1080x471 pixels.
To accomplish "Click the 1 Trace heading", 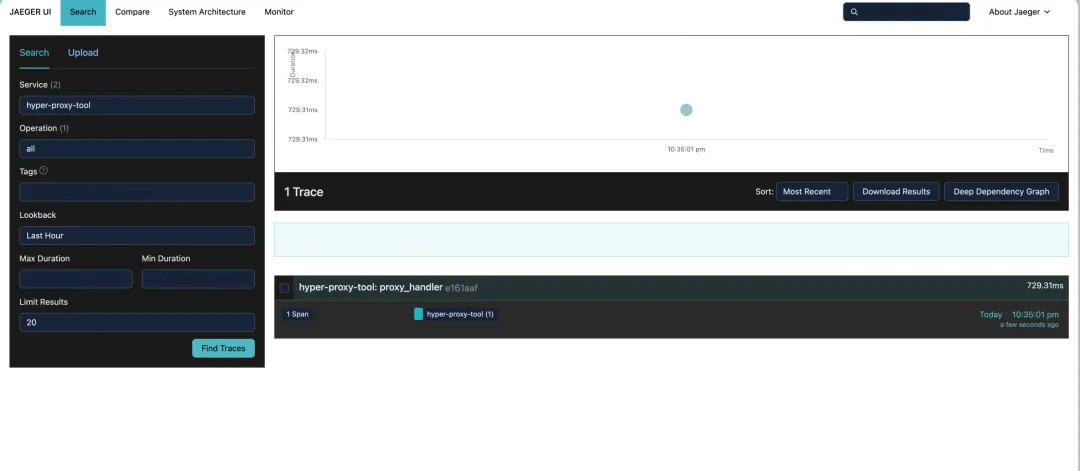I will point(304,192).
